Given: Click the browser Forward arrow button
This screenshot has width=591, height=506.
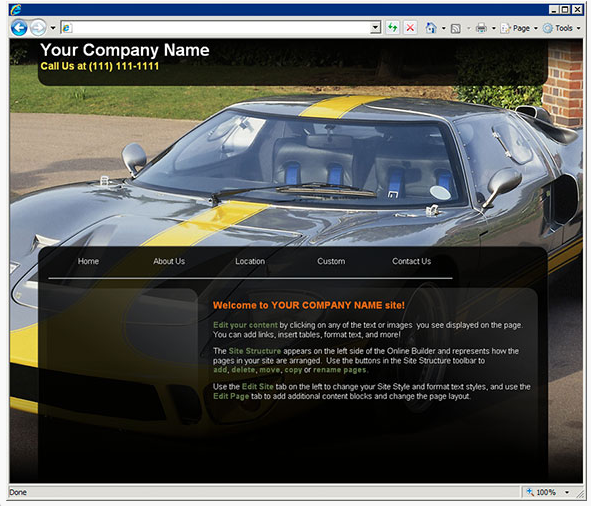Looking at the screenshot, I should tap(38, 28).
